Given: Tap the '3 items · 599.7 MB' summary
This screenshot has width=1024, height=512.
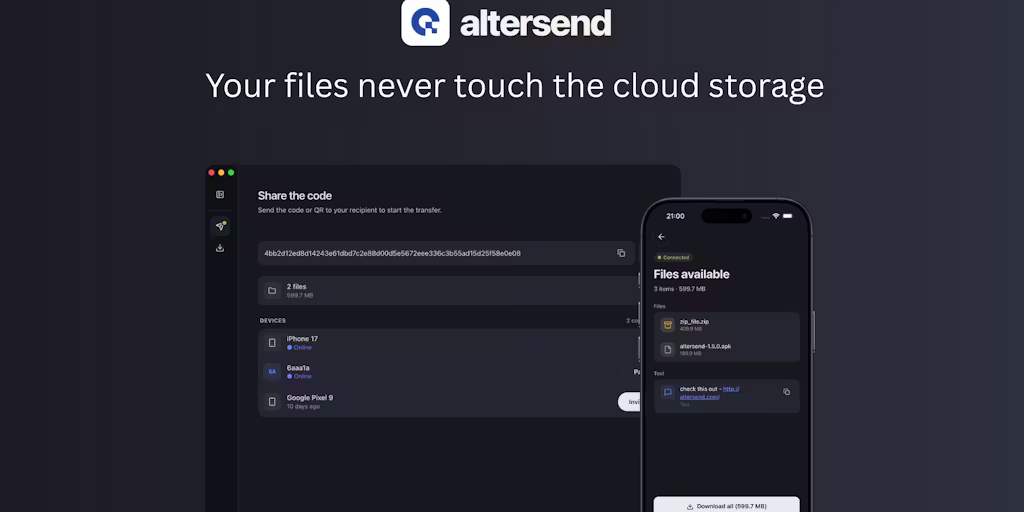Looking at the screenshot, I should coord(679,289).
